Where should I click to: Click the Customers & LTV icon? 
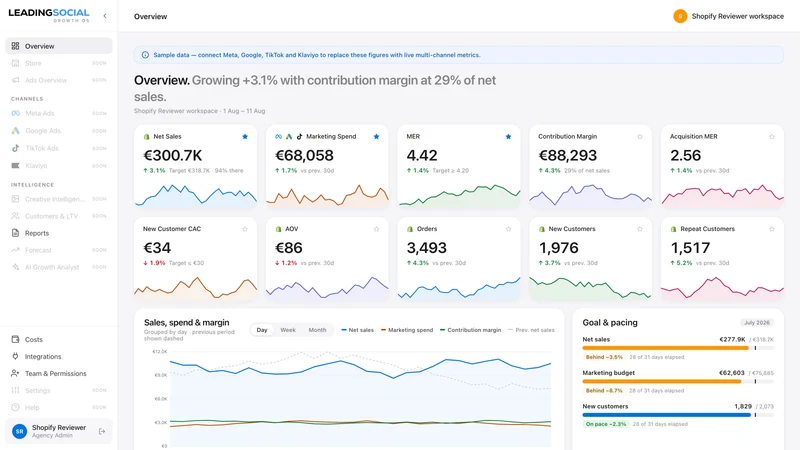tap(15, 216)
